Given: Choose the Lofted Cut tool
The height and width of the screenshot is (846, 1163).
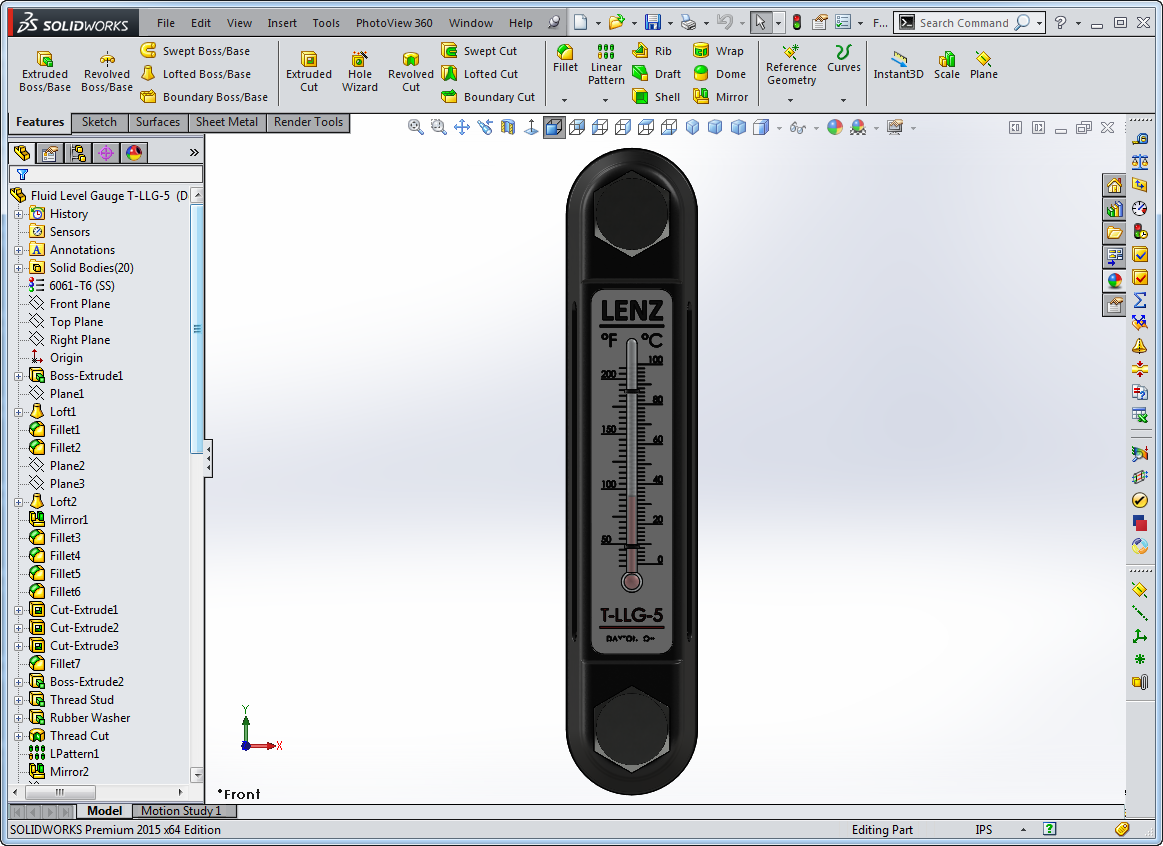Looking at the screenshot, I should (479, 73).
